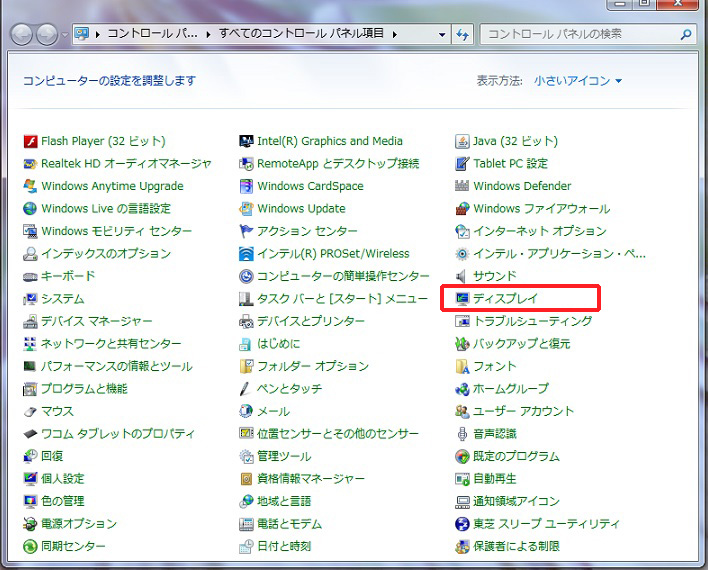Open ホームグループ link

pyautogui.click(x=511, y=389)
